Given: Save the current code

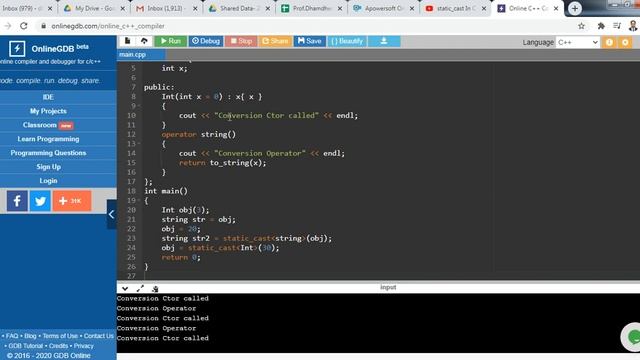Looking at the screenshot, I should (x=309, y=41).
